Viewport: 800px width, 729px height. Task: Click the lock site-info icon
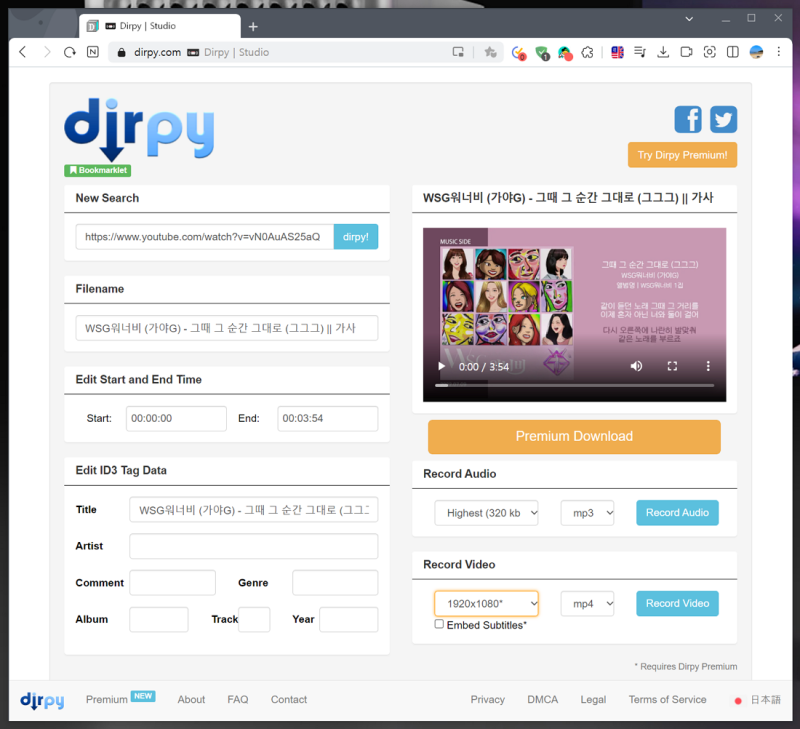pyautogui.click(x=121, y=53)
